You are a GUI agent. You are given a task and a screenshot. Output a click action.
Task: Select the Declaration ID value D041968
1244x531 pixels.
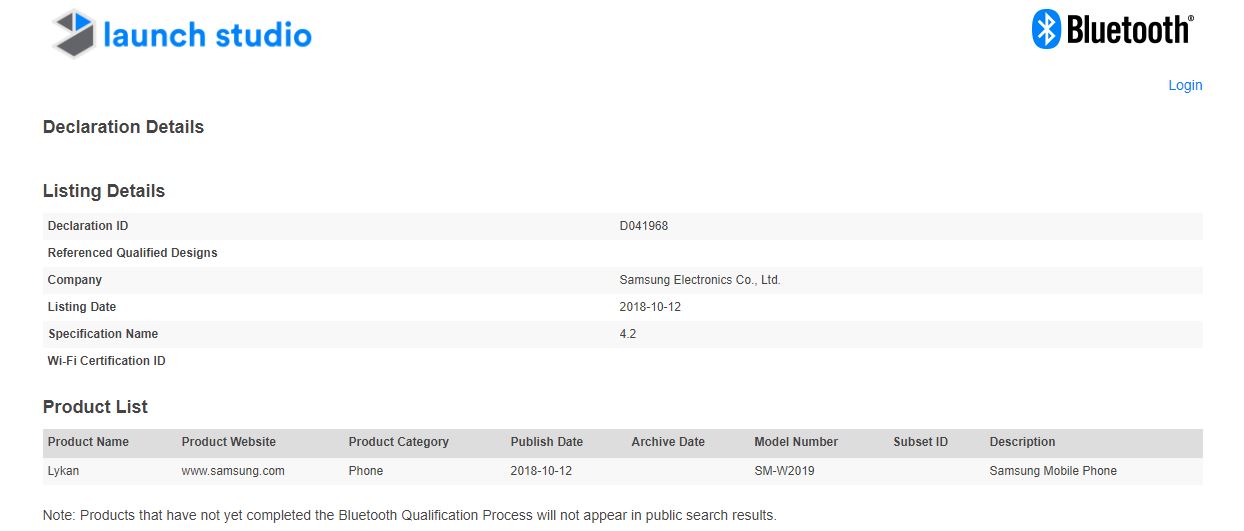click(x=644, y=226)
